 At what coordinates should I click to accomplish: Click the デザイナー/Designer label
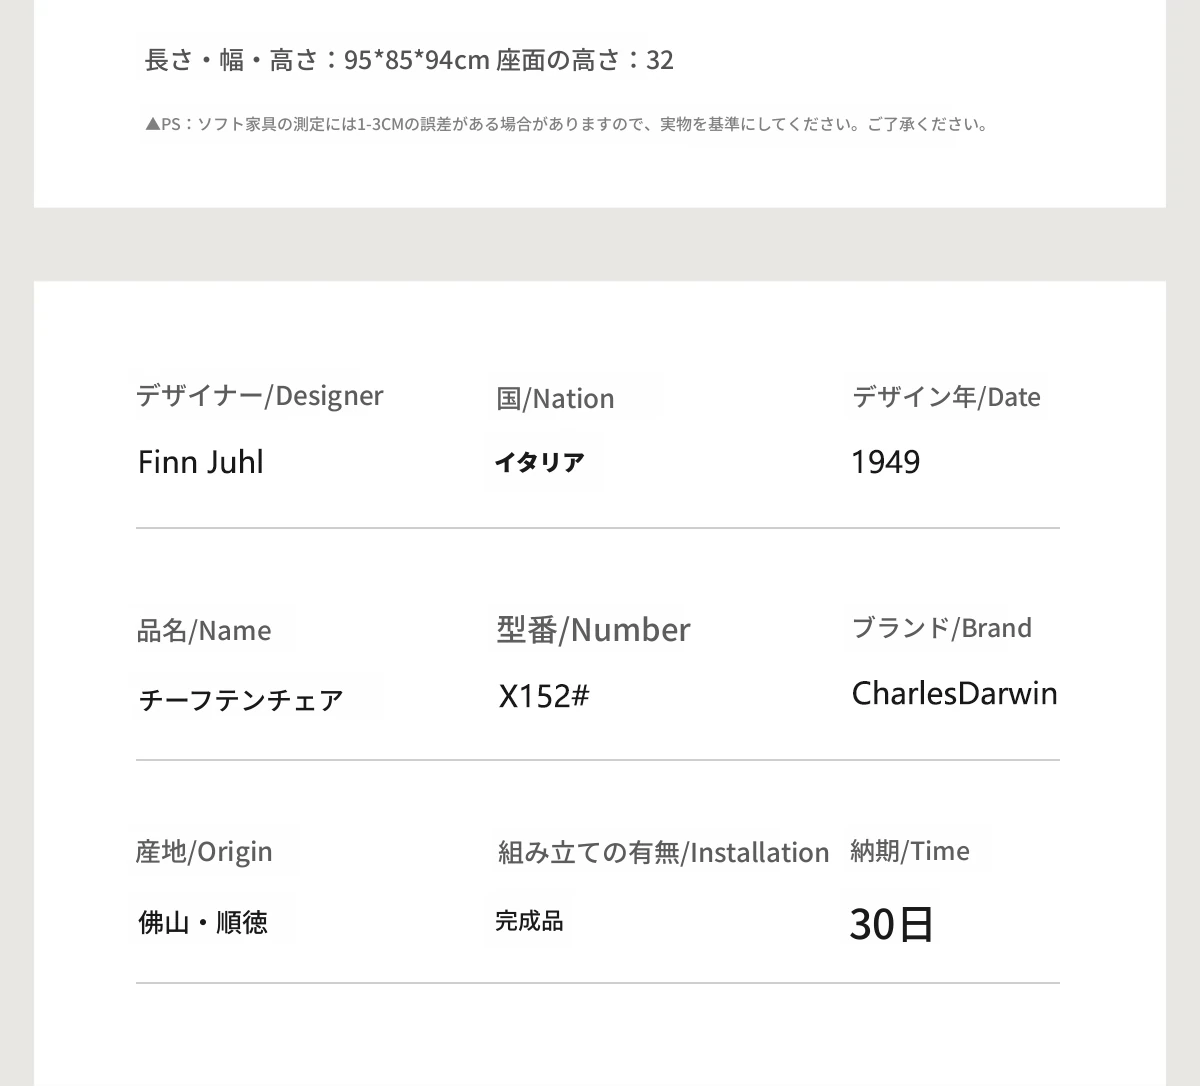click(259, 396)
